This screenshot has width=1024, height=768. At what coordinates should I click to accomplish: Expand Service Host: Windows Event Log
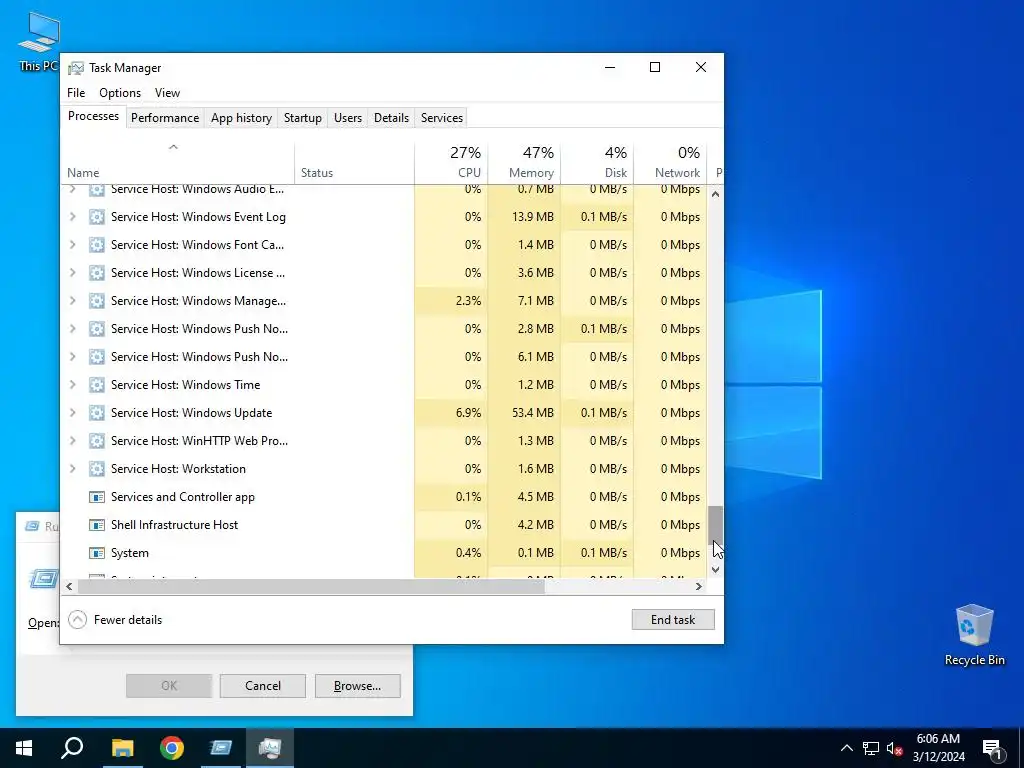[72, 217]
